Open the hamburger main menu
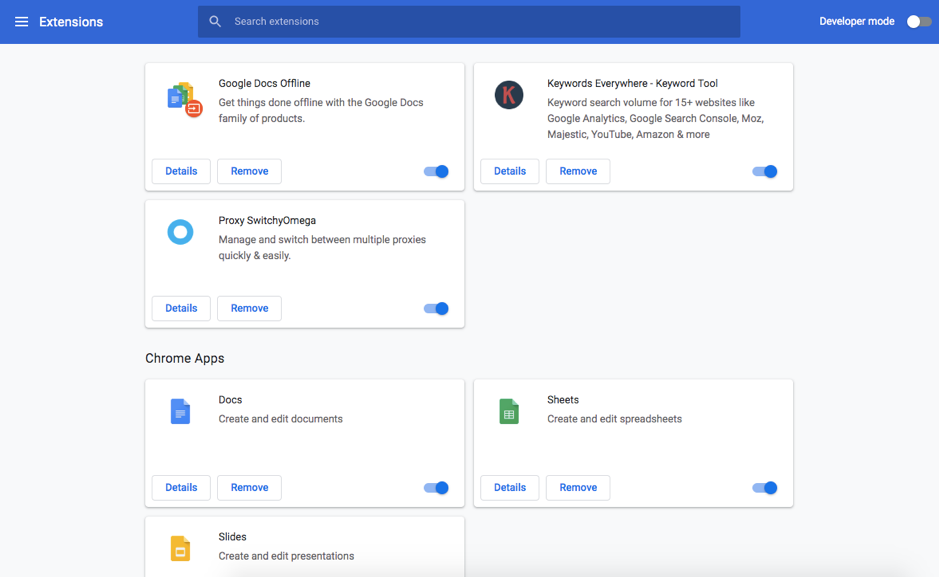Viewport: 939px width, 577px height. [21, 22]
